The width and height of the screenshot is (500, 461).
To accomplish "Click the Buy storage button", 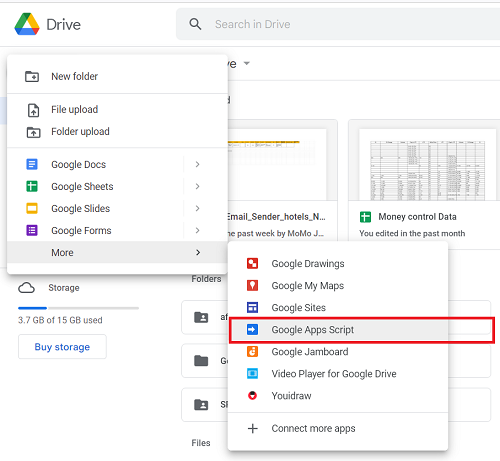I will (x=62, y=347).
